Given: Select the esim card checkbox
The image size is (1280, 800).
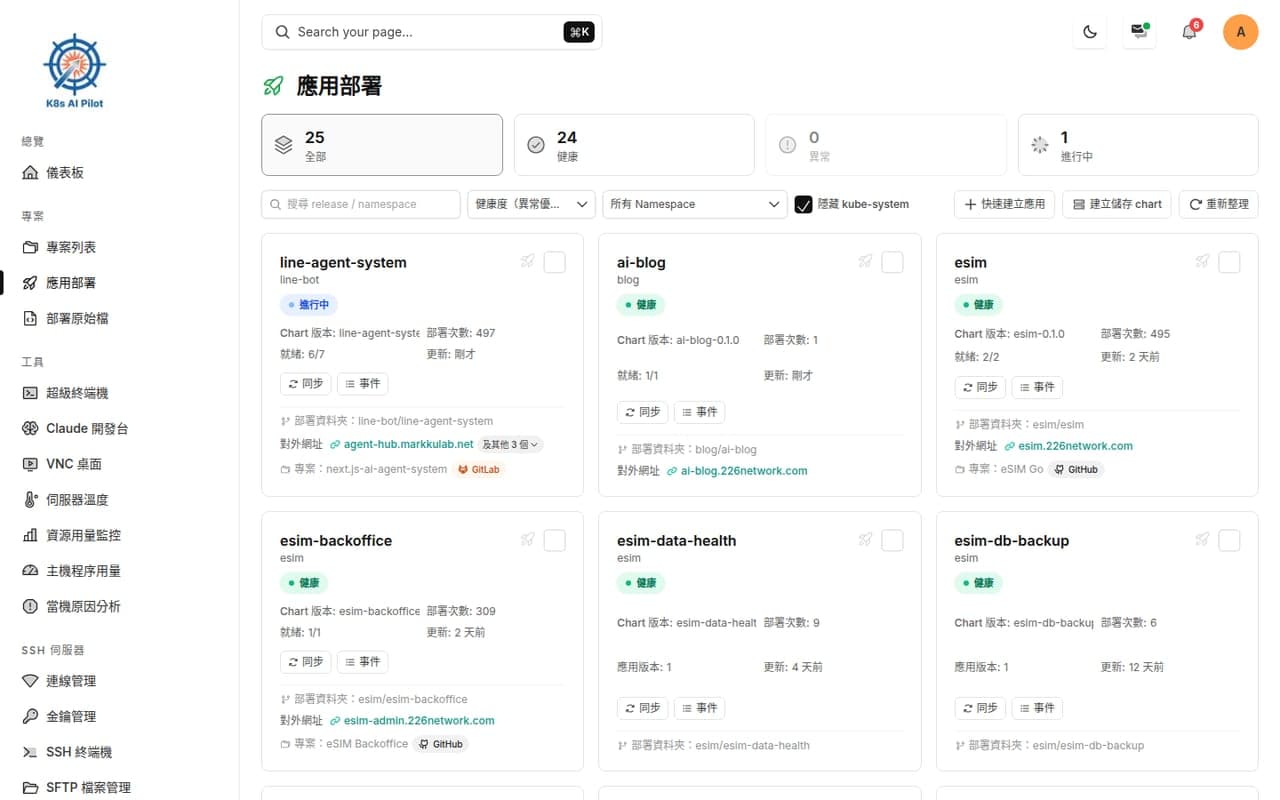Looking at the screenshot, I should [x=1229, y=262].
